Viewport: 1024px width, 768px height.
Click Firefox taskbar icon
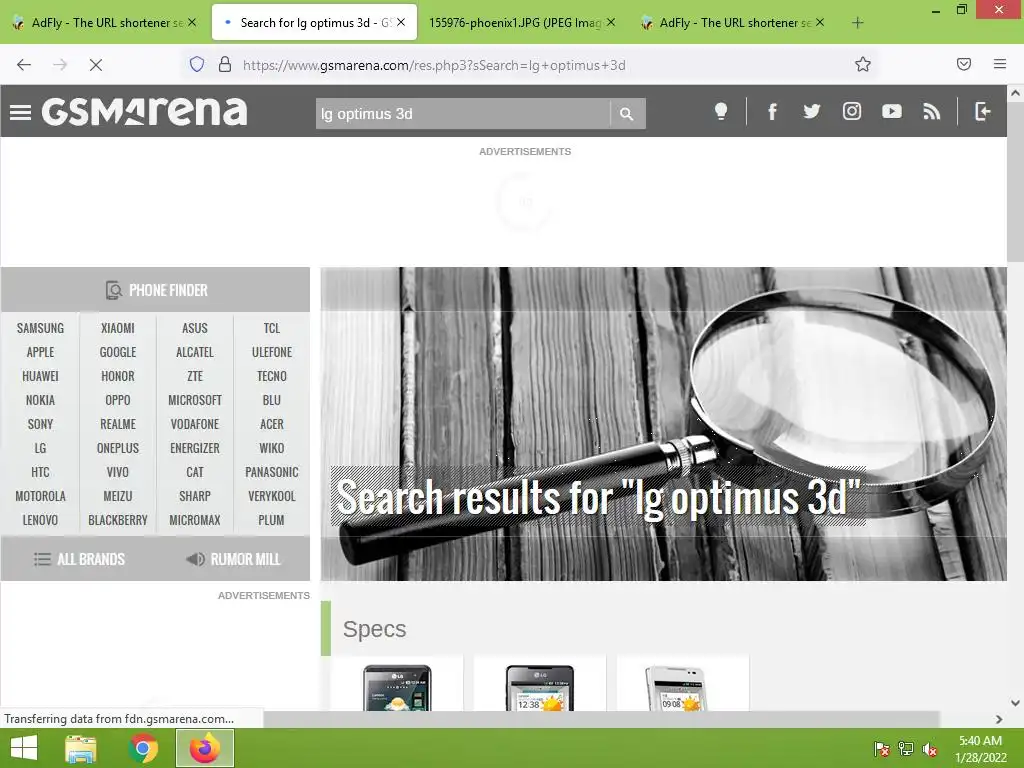[205, 748]
